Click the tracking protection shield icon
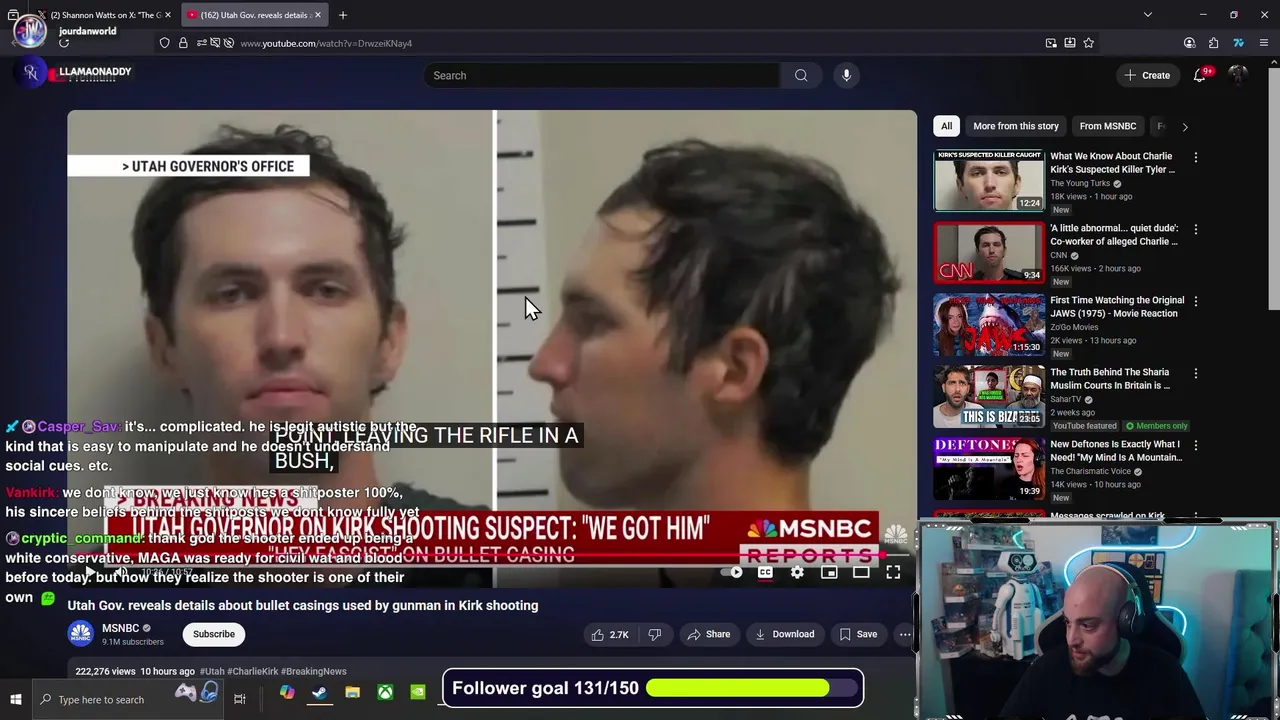 click(x=164, y=43)
